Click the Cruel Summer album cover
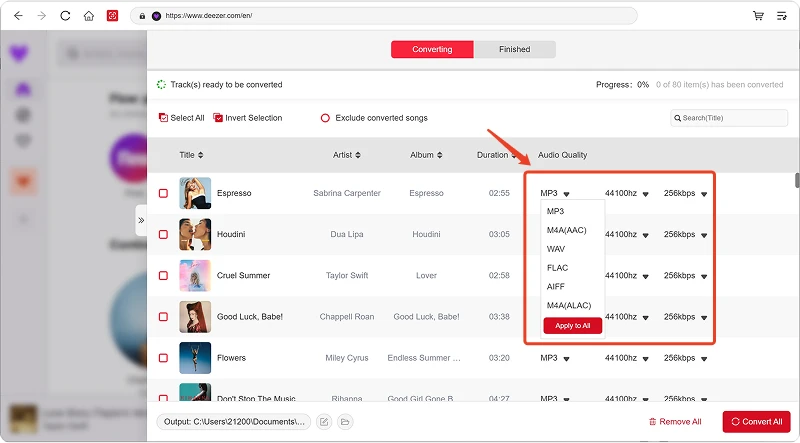800x443 pixels. (x=195, y=276)
